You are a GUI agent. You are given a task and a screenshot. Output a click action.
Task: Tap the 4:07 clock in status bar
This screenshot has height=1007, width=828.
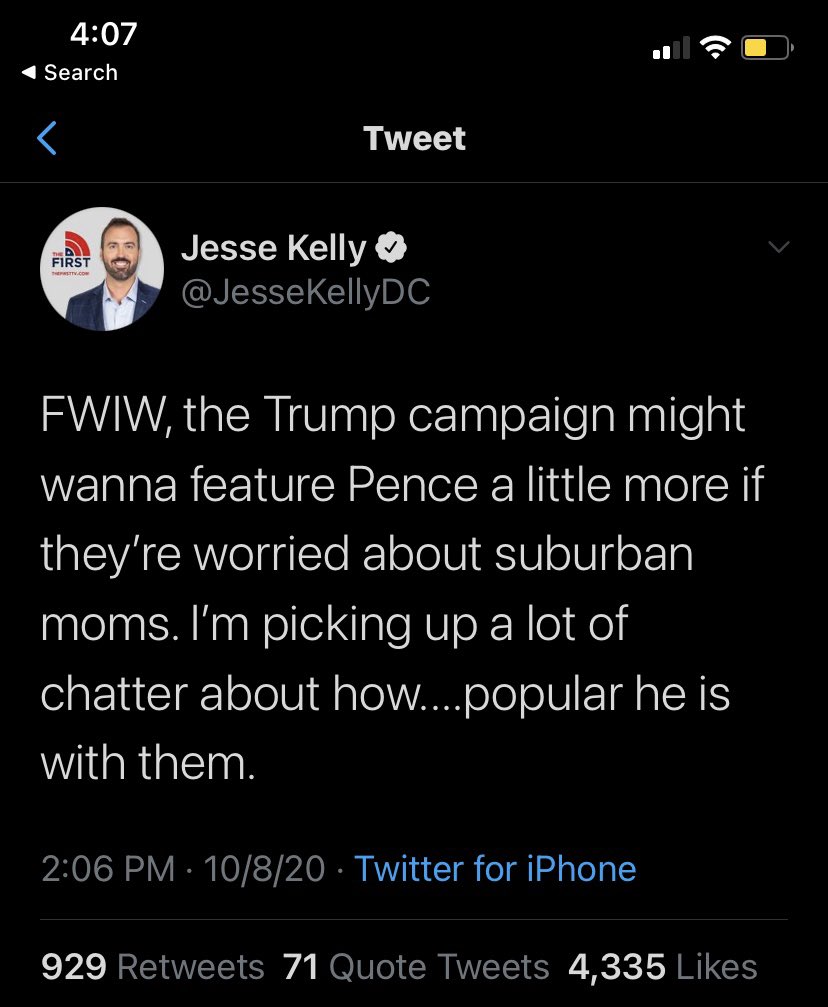pyautogui.click(x=103, y=34)
